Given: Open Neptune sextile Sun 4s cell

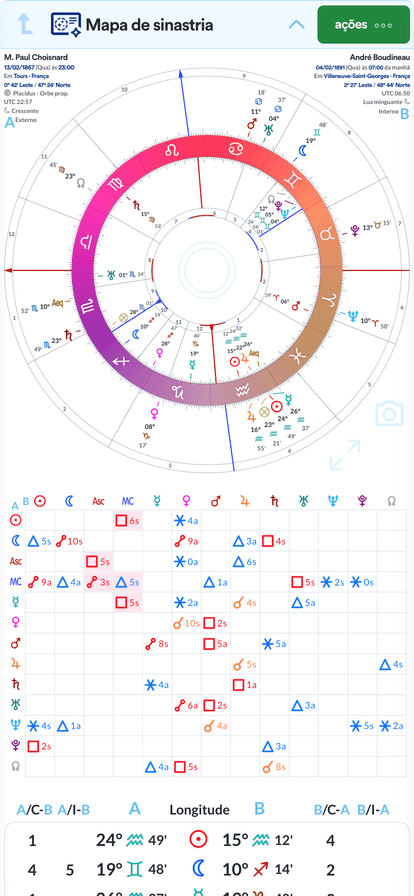Looking at the screenshot, I should point(40,726).
